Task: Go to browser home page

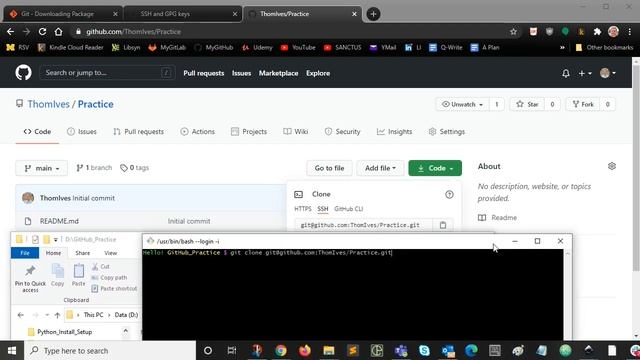Action: click(x=58, y=31)
